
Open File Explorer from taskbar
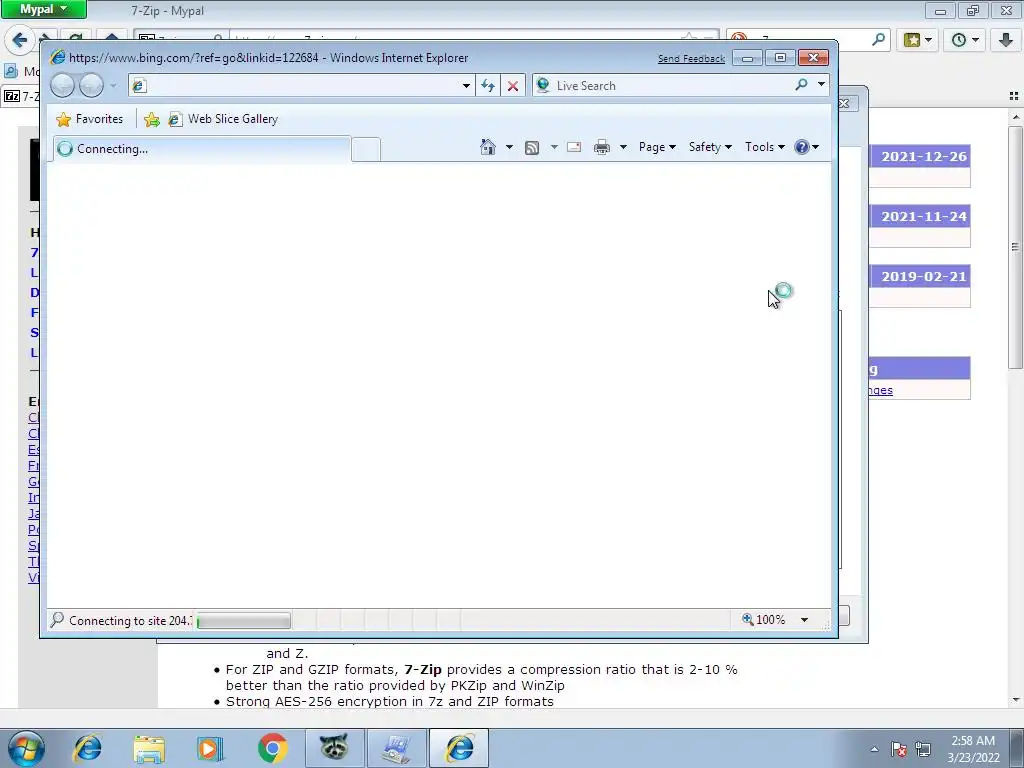149,748
